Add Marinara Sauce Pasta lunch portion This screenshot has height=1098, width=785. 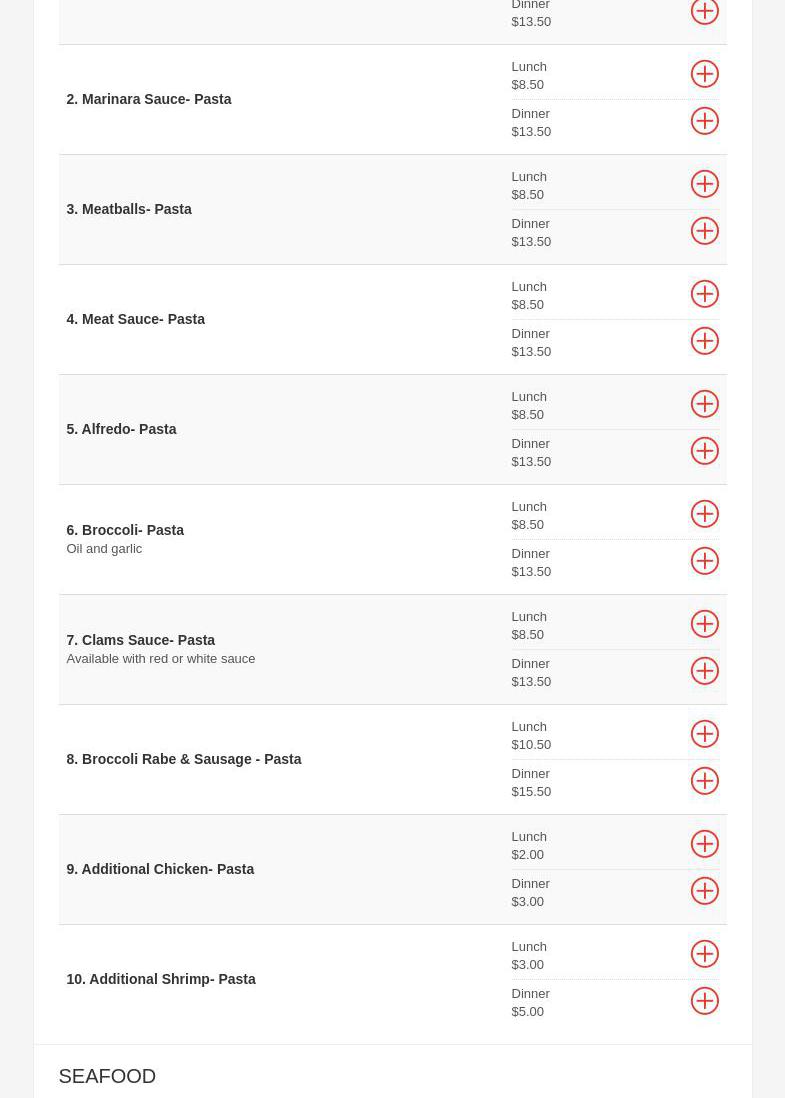(x=704, y=74)
